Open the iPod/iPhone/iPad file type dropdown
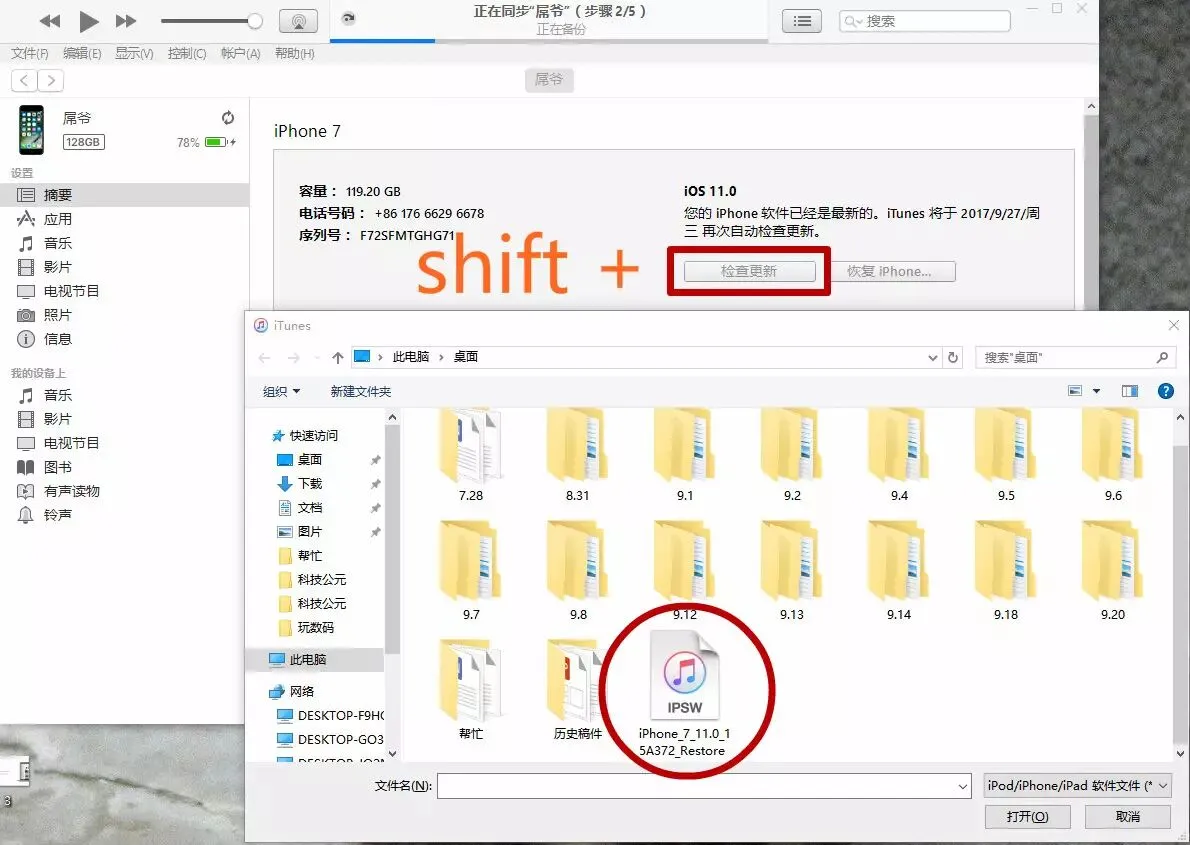 1077,786
